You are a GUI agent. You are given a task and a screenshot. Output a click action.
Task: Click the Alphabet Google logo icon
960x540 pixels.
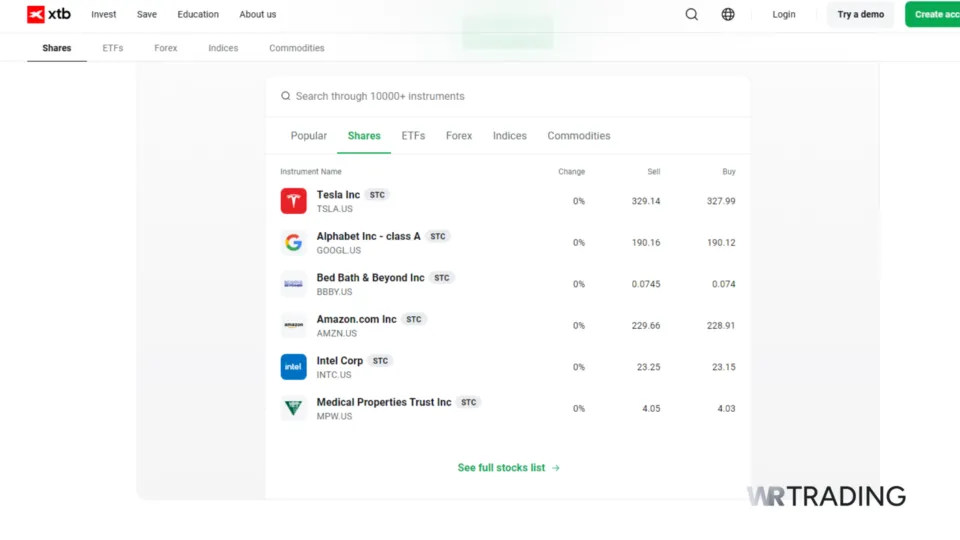click(293, 242)
